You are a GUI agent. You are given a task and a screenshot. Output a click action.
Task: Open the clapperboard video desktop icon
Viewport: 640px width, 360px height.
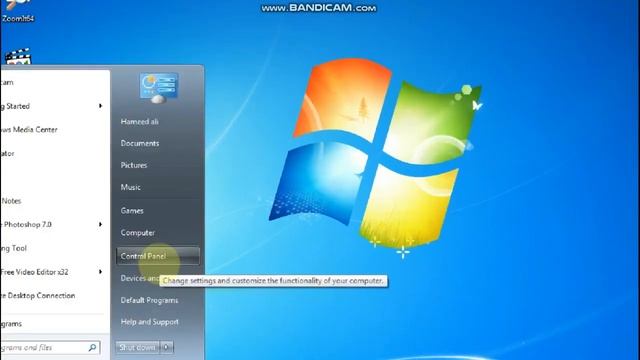point(18,57)
